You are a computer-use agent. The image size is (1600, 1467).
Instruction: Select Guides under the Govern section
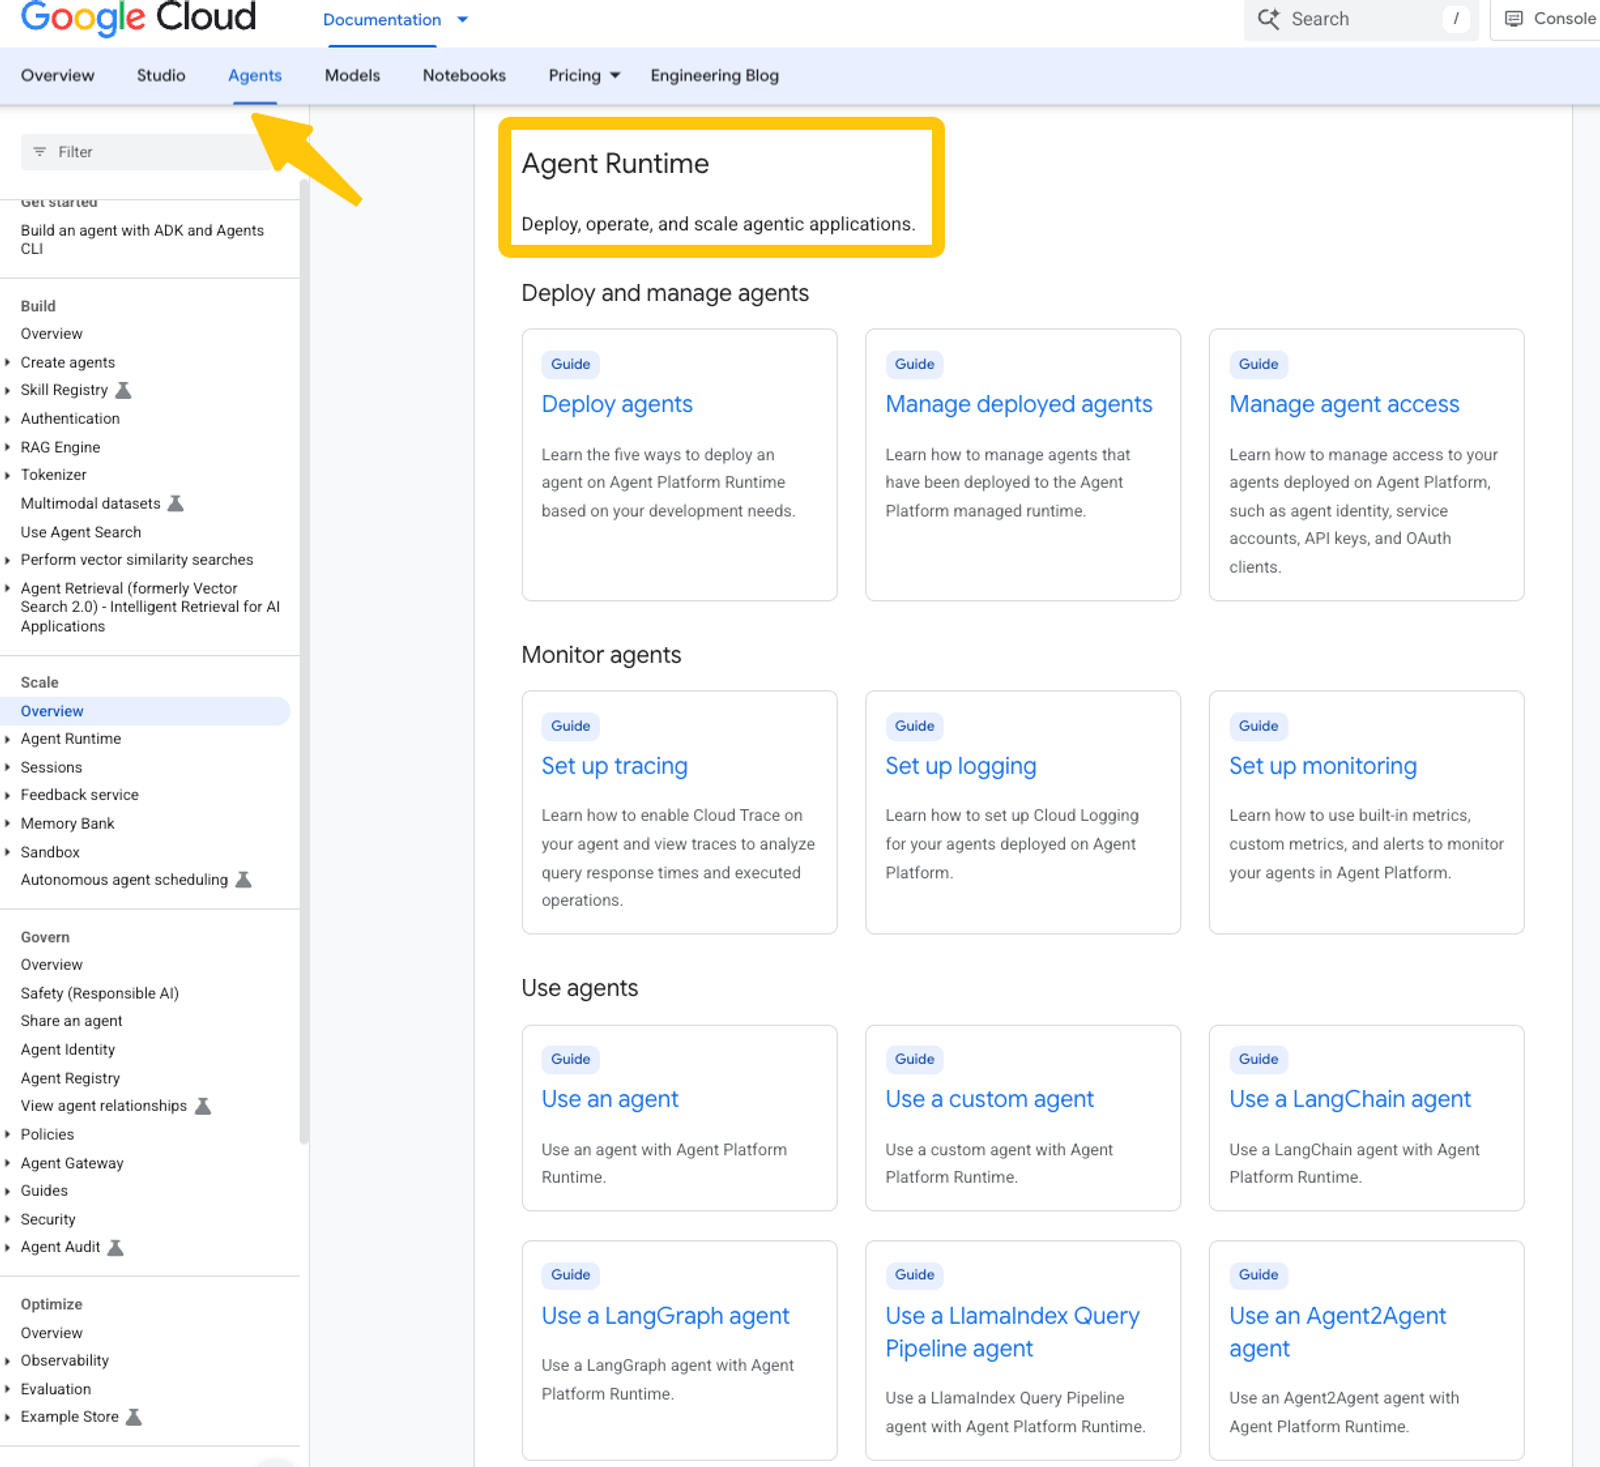click(44, 1191)
